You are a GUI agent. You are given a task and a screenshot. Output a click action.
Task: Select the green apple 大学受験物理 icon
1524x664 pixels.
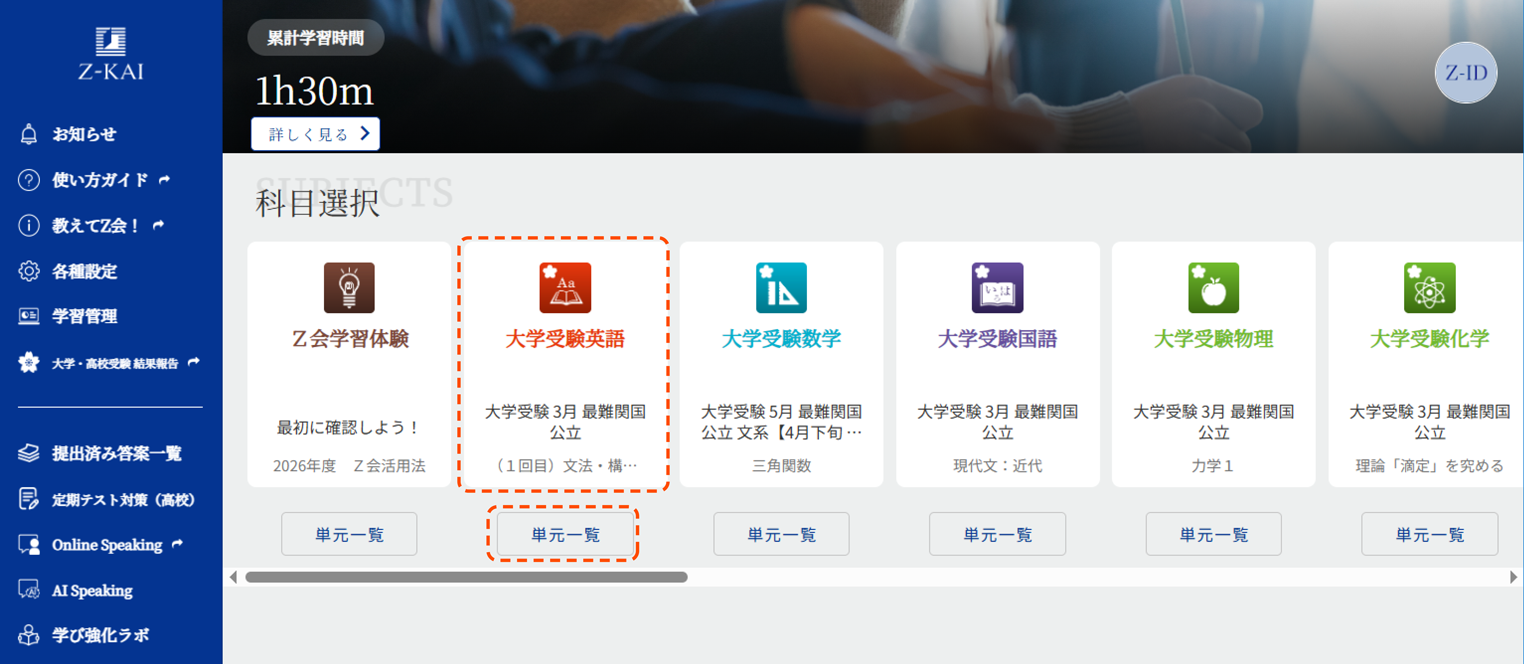[1213, 288]
